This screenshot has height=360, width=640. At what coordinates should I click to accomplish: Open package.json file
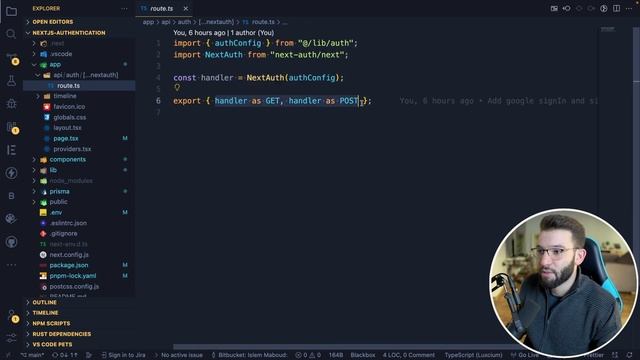[x=69, y=265]
